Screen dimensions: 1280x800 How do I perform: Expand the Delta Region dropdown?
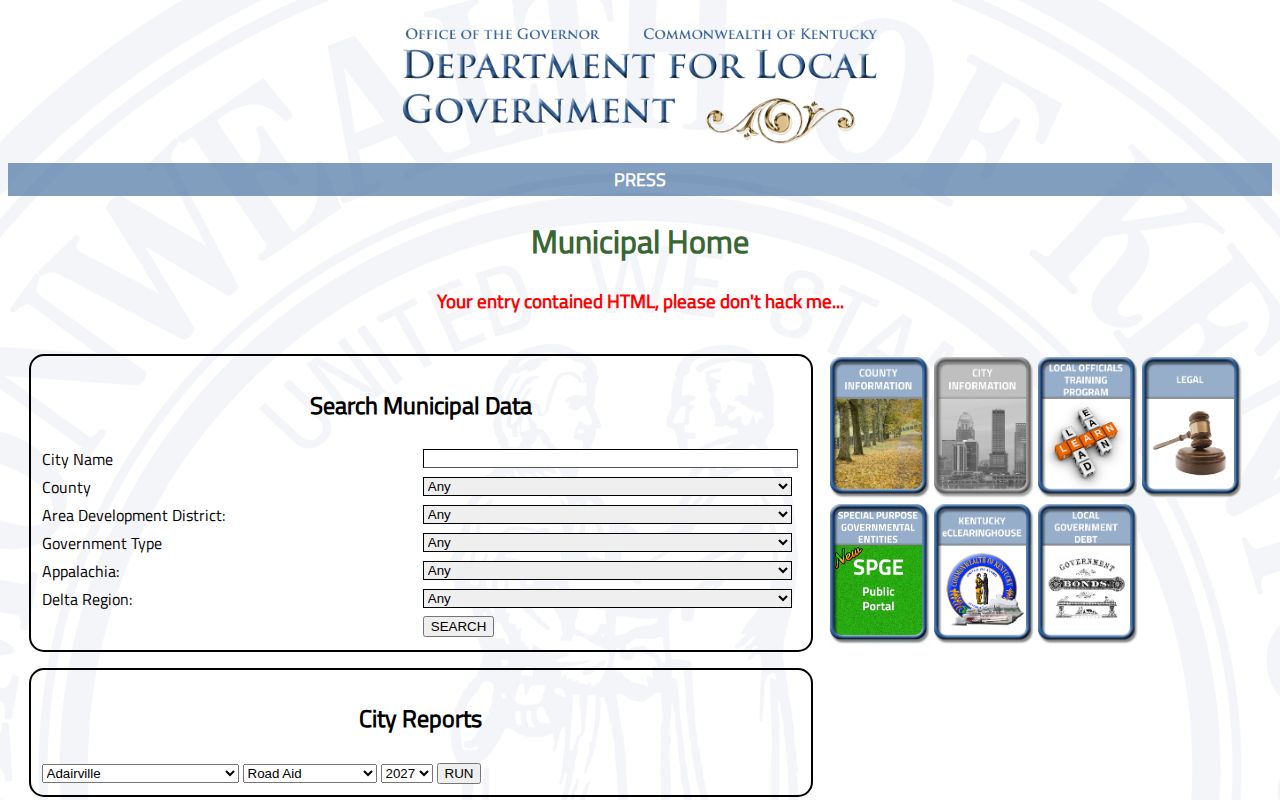tap(607, 599)
